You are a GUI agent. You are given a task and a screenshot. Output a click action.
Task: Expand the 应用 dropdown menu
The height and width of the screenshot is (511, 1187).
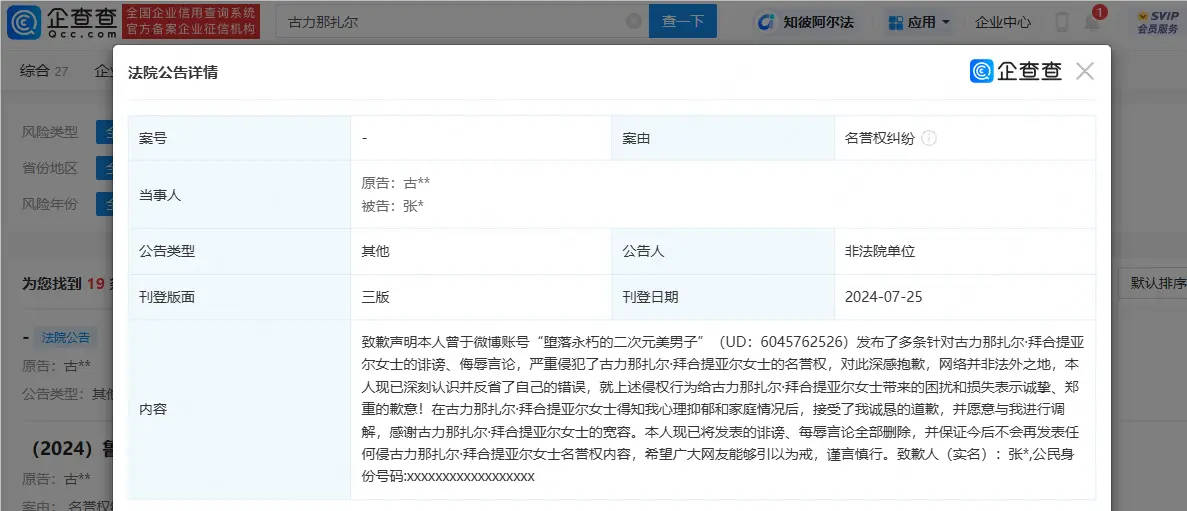click(919, 22)
